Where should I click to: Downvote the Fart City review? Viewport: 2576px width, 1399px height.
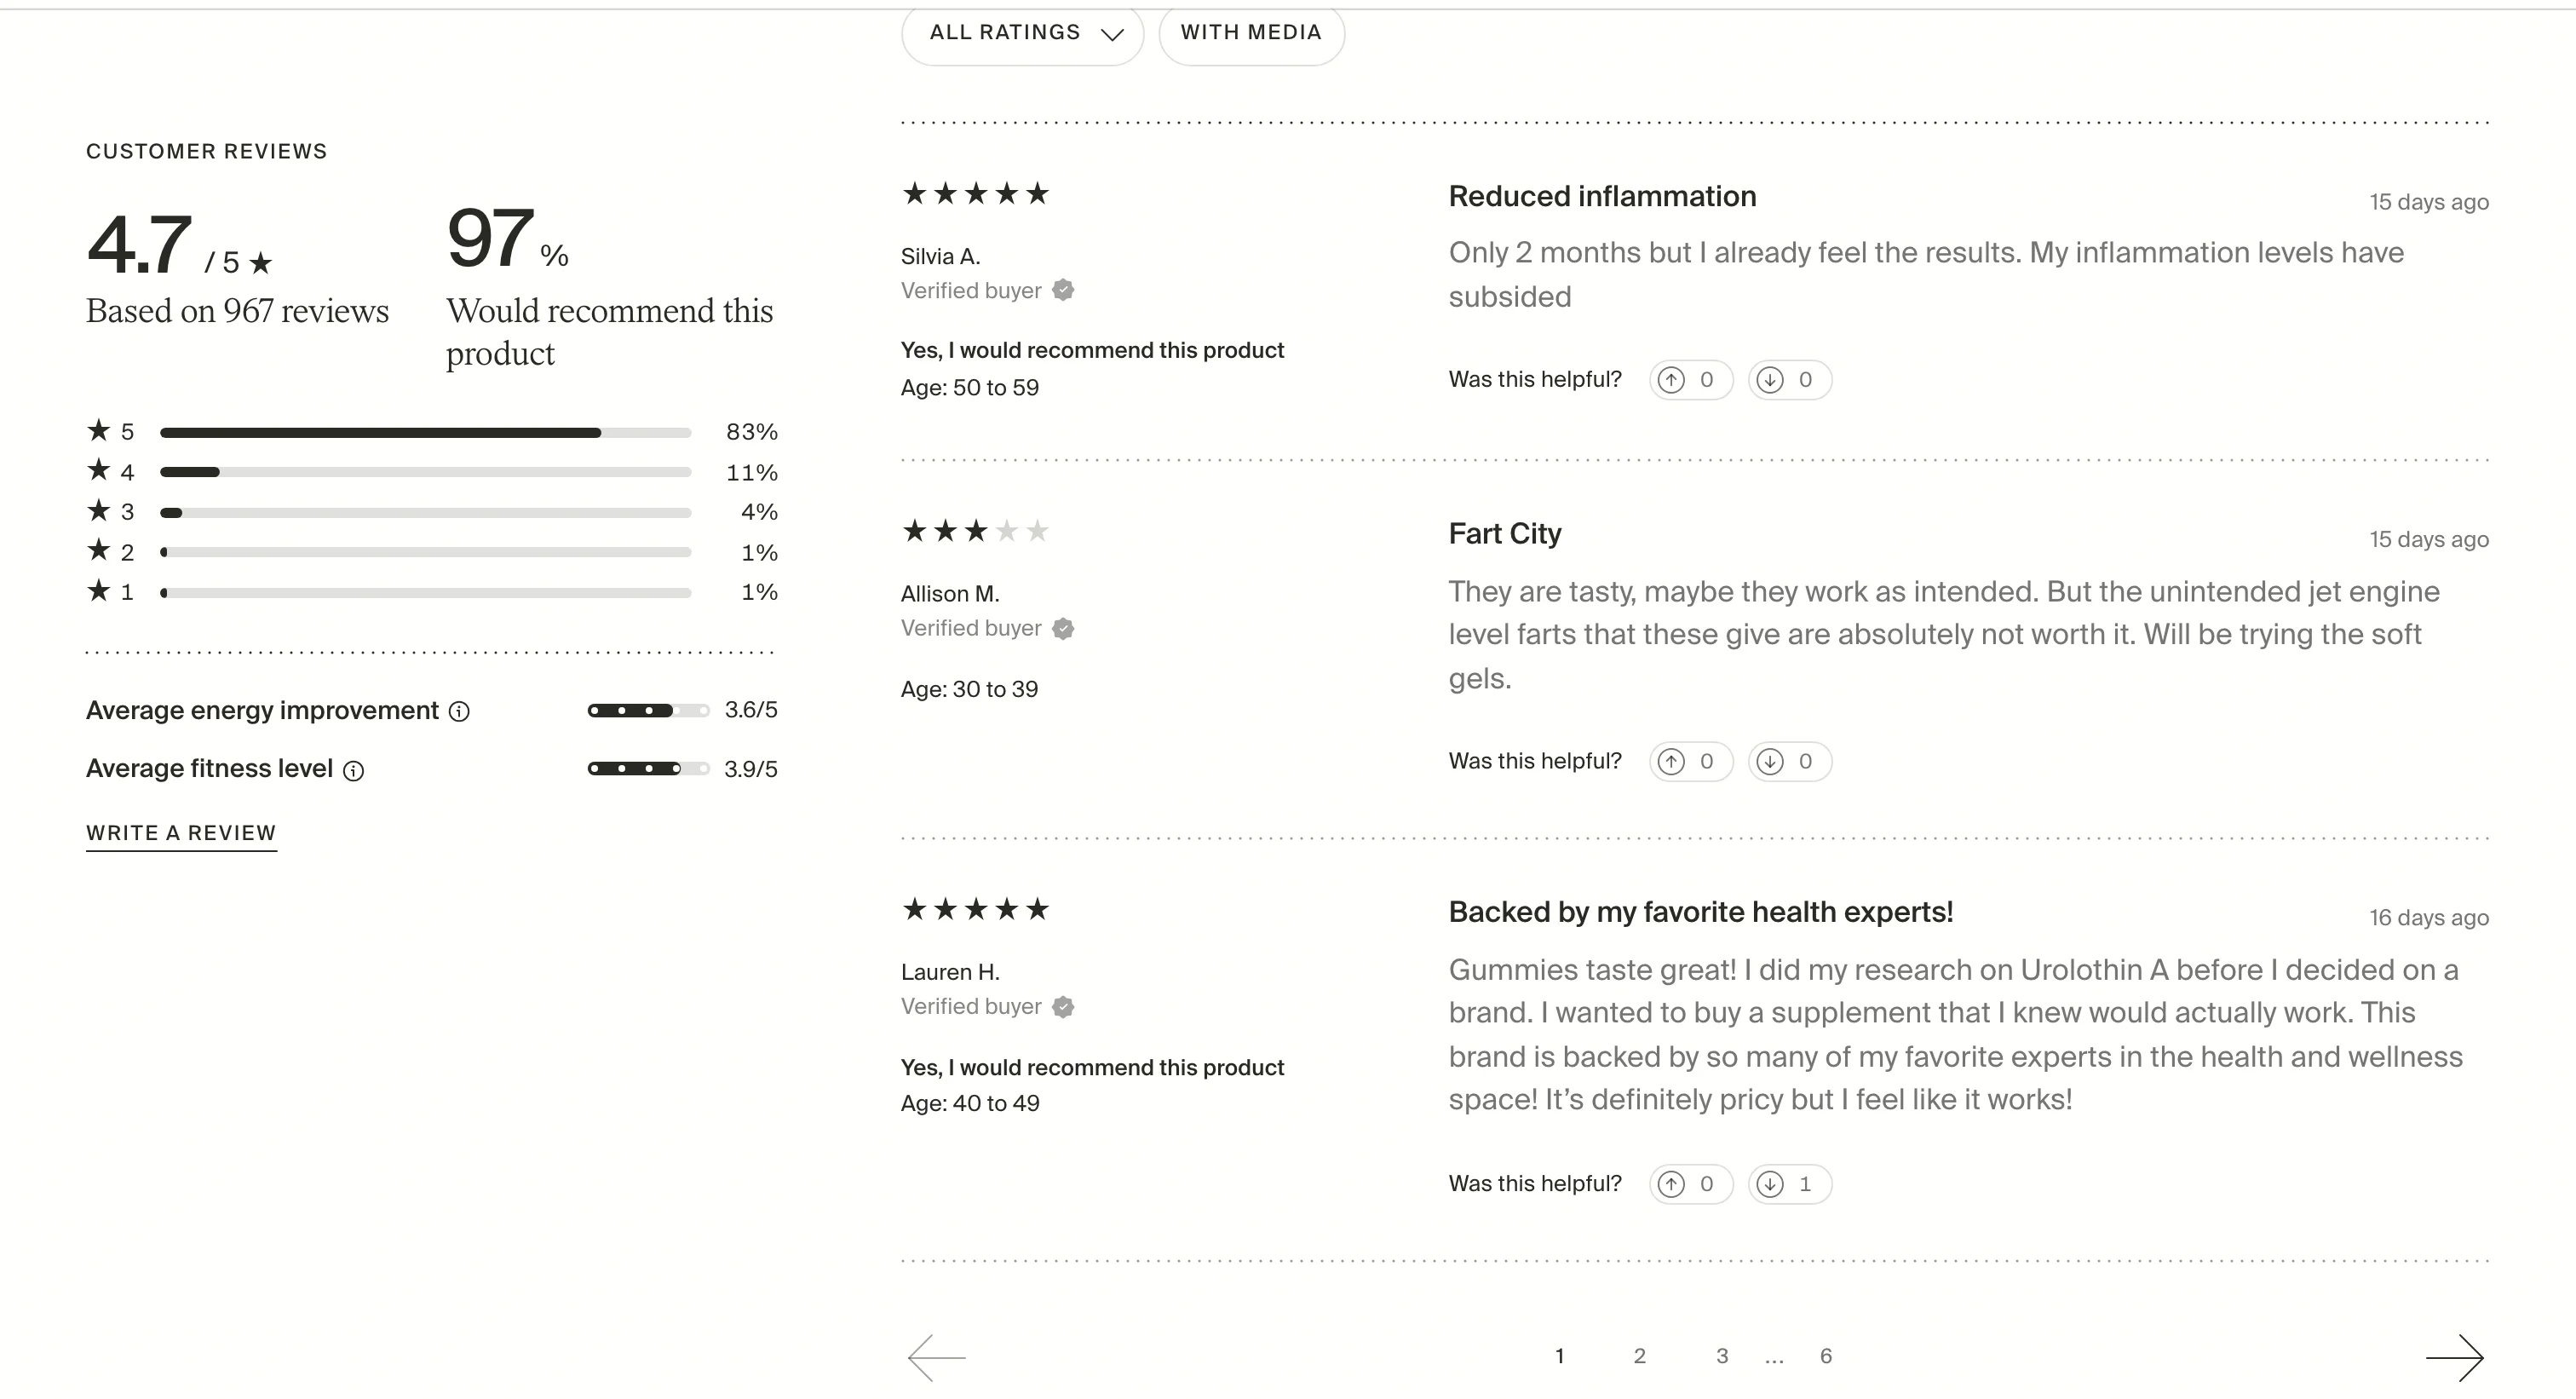pyautogui.click(x=1789, y=761)
